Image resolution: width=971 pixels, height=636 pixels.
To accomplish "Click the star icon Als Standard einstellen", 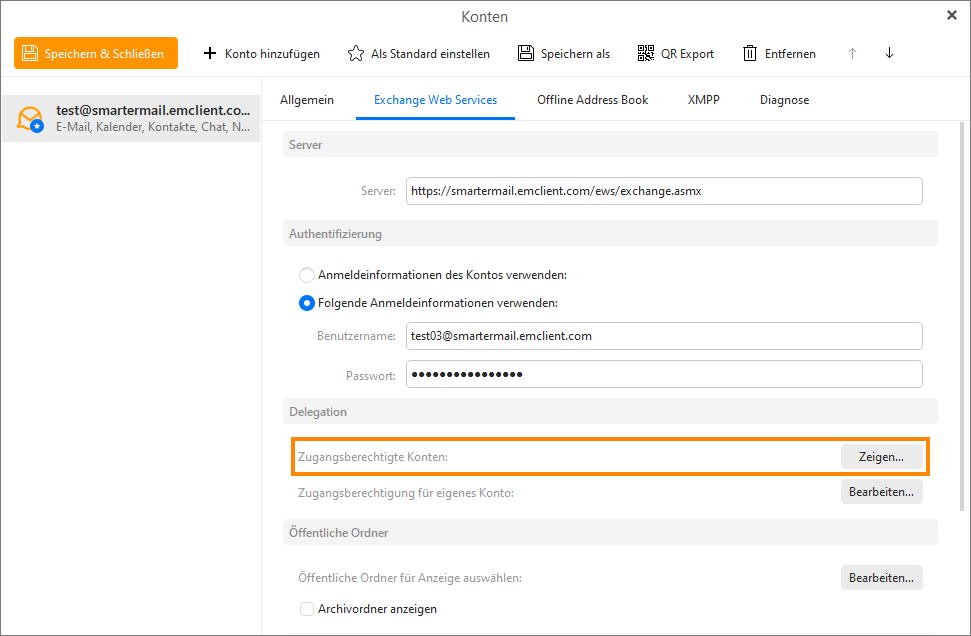I will point(356,53).
